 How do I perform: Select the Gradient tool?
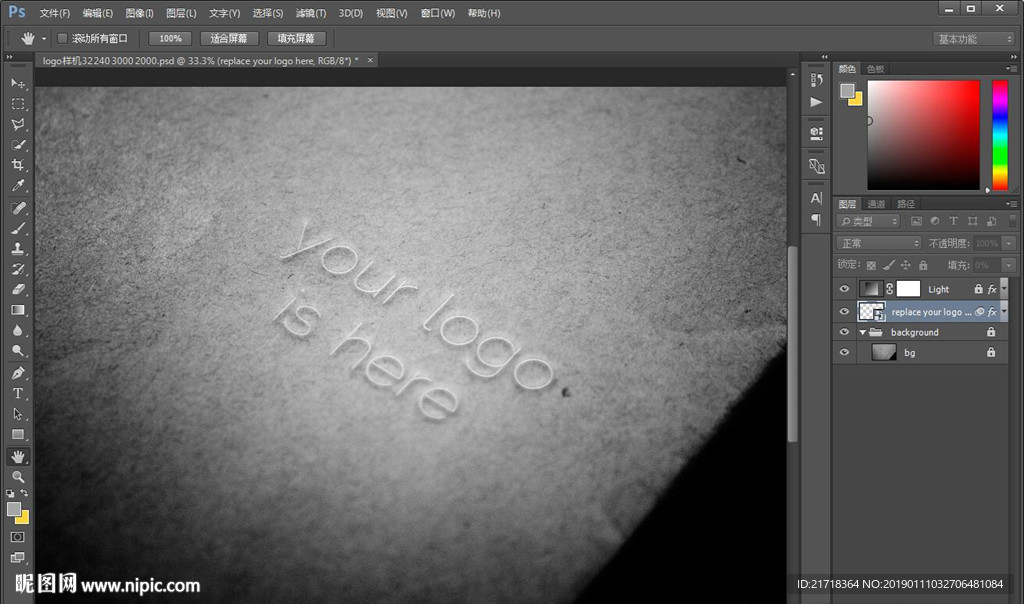18,310
